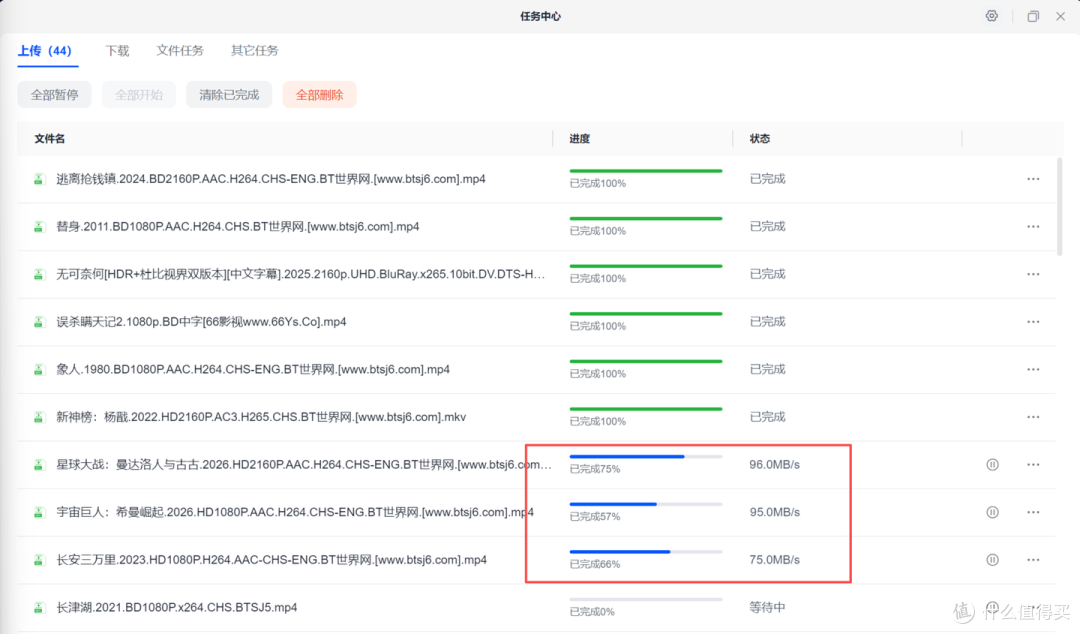Open more options for 星球大战 row
Screen dimensions: 1080x634
click(1033, 464)
